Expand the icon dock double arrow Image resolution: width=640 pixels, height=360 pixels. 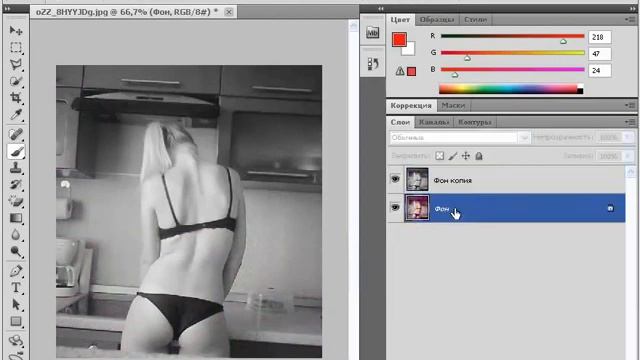coord(380,8)
